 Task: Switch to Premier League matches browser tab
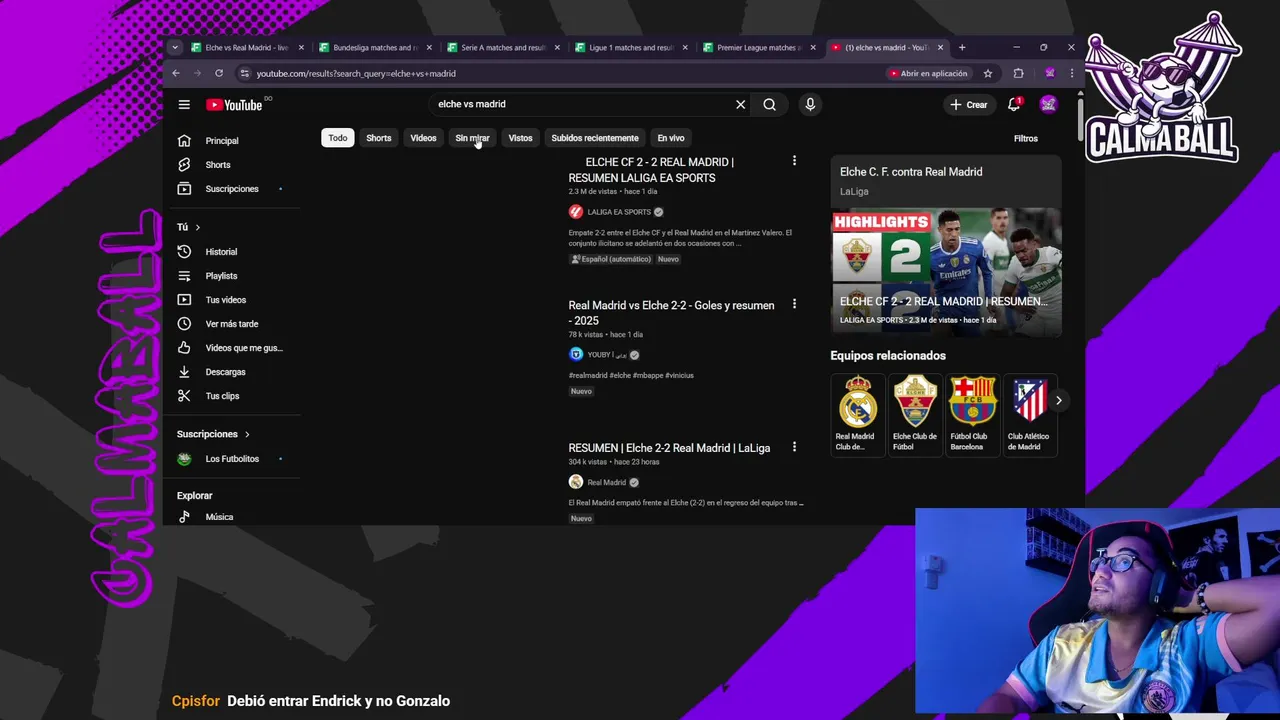(759, 47)
